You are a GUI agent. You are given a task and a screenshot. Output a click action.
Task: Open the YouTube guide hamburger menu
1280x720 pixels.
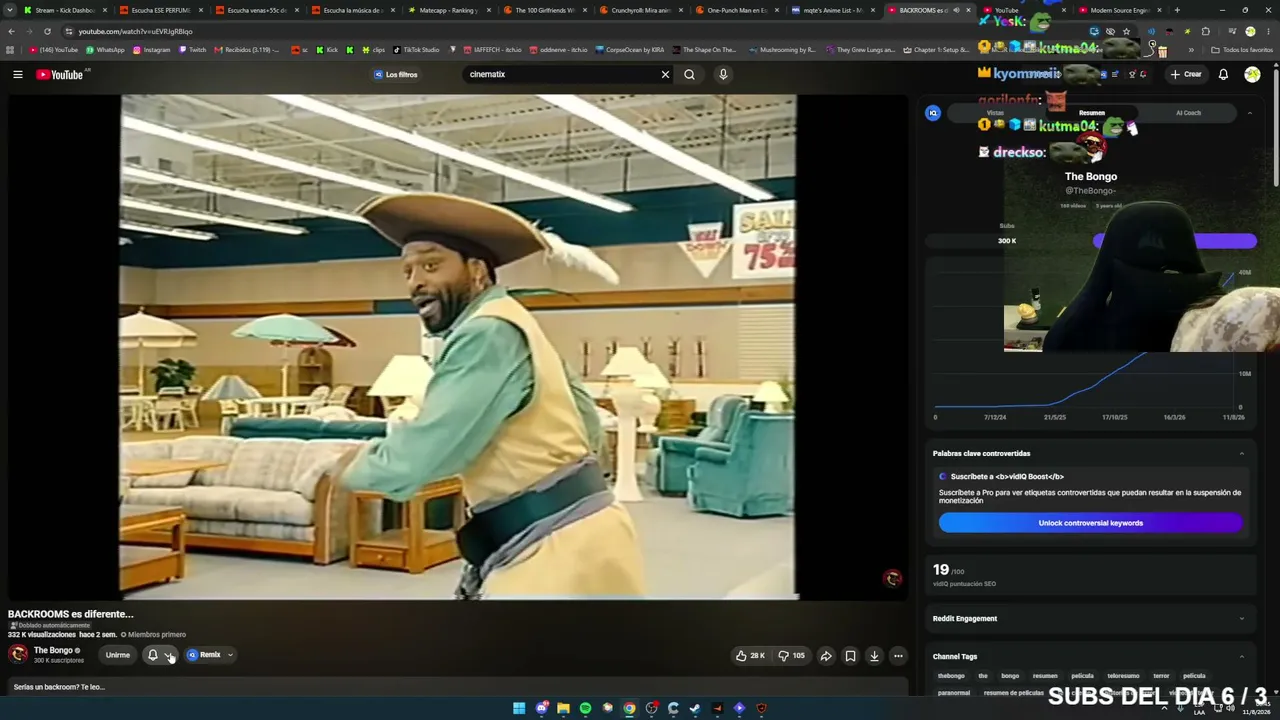18,74
